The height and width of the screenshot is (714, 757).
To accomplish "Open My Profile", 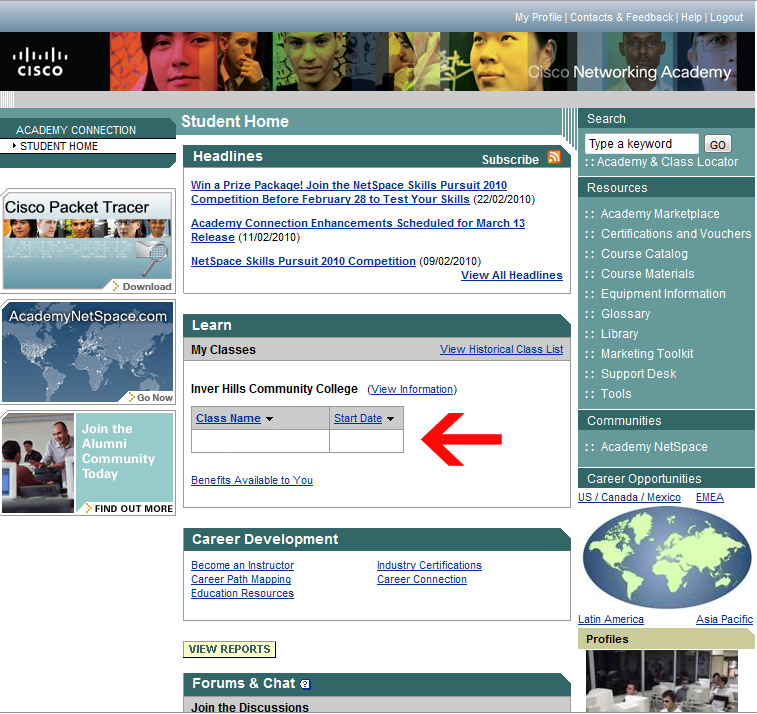I will point(538,17).
